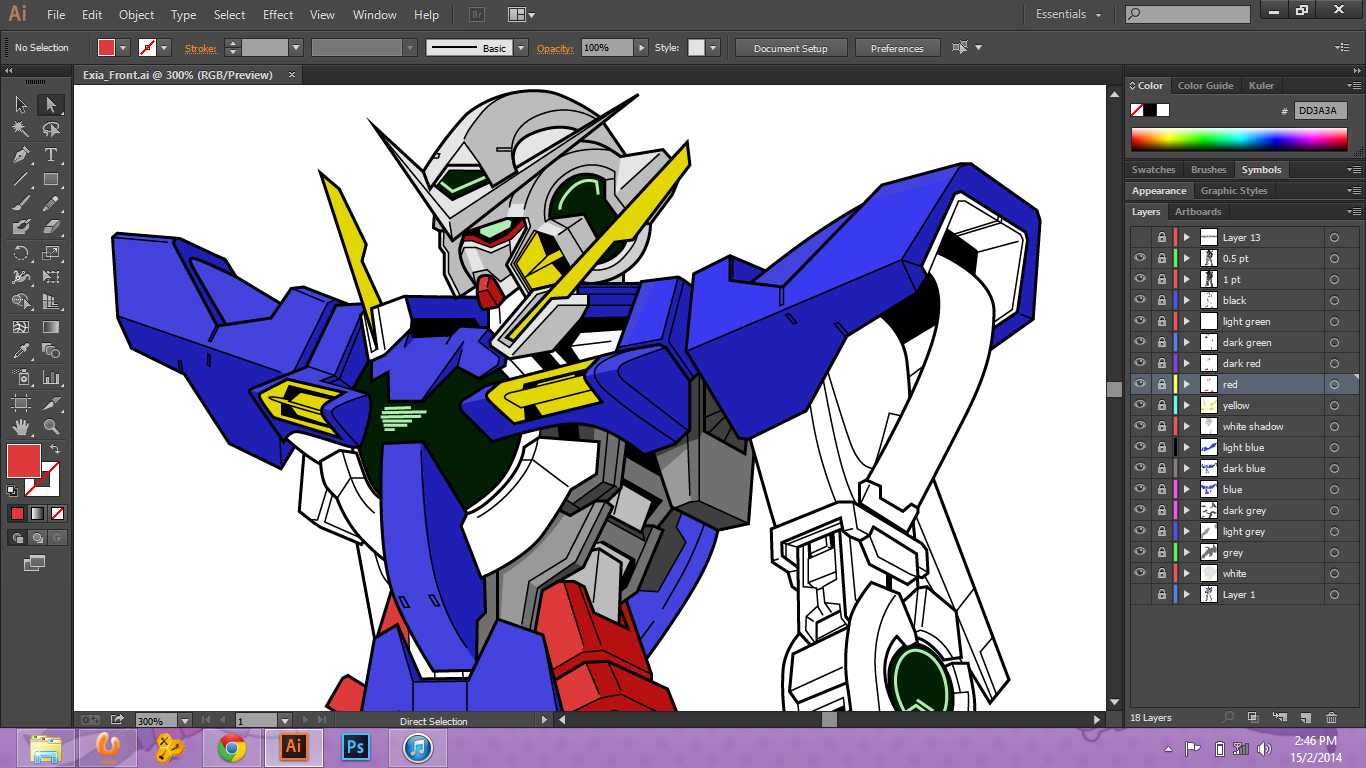Select the Shape Builder tool
Viewport: 1366px width, 768px height.
(x=21, y=302)
